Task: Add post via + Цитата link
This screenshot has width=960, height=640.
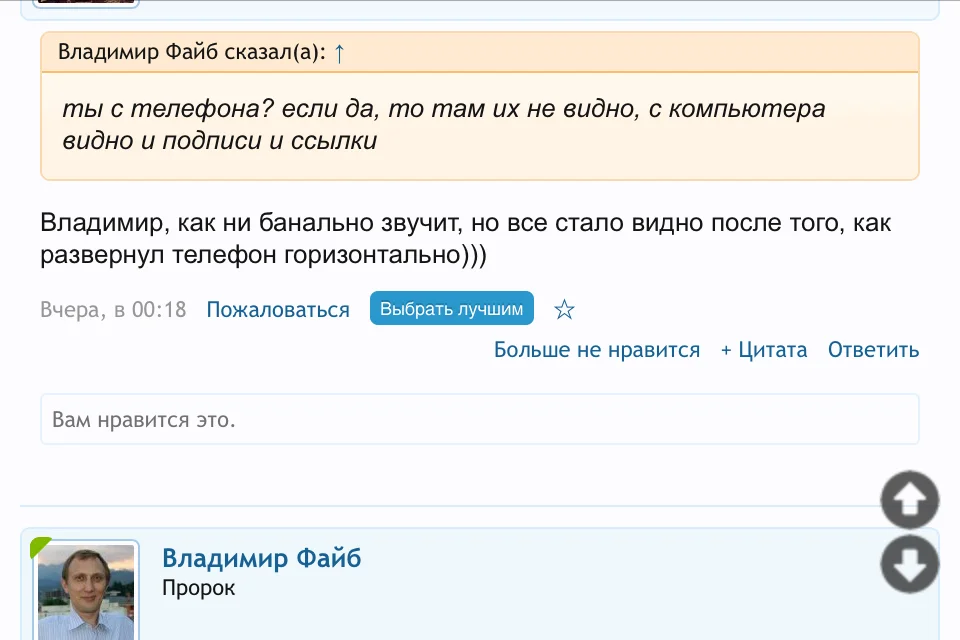Action: 764,350
